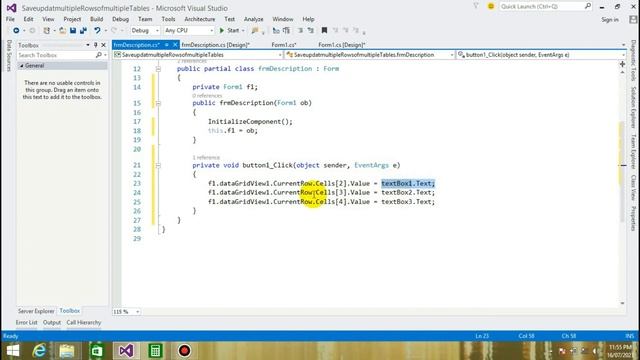Click the Navigate Backward toolbar icon
Image resolution: width=640 pixels, height=360 pixels.
(x=16, y=31)
